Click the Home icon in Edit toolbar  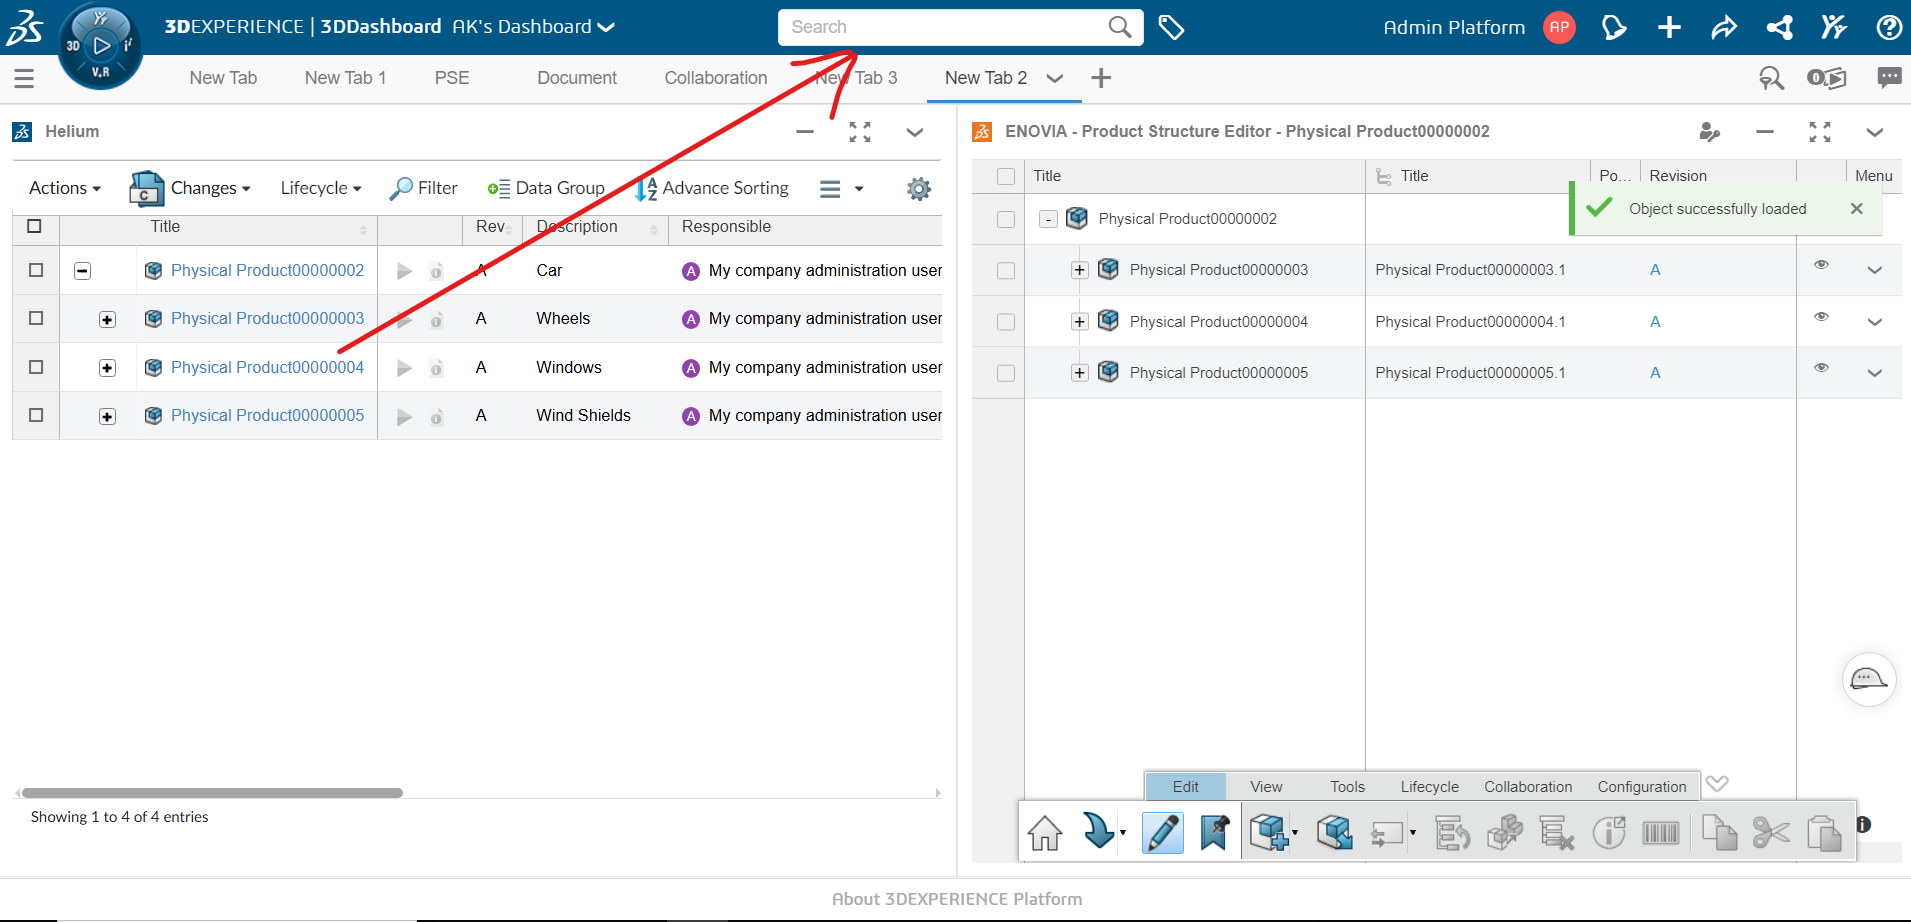[1045, 832]
